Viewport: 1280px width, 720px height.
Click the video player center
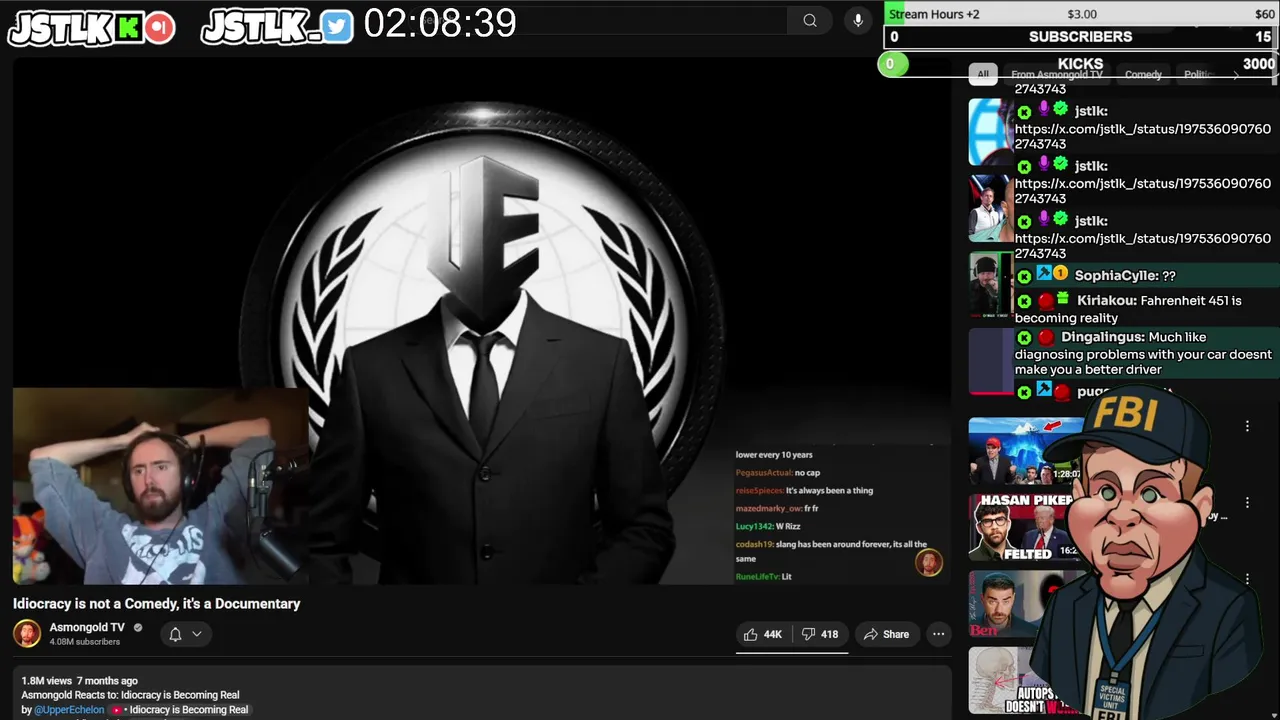[482, 320]
